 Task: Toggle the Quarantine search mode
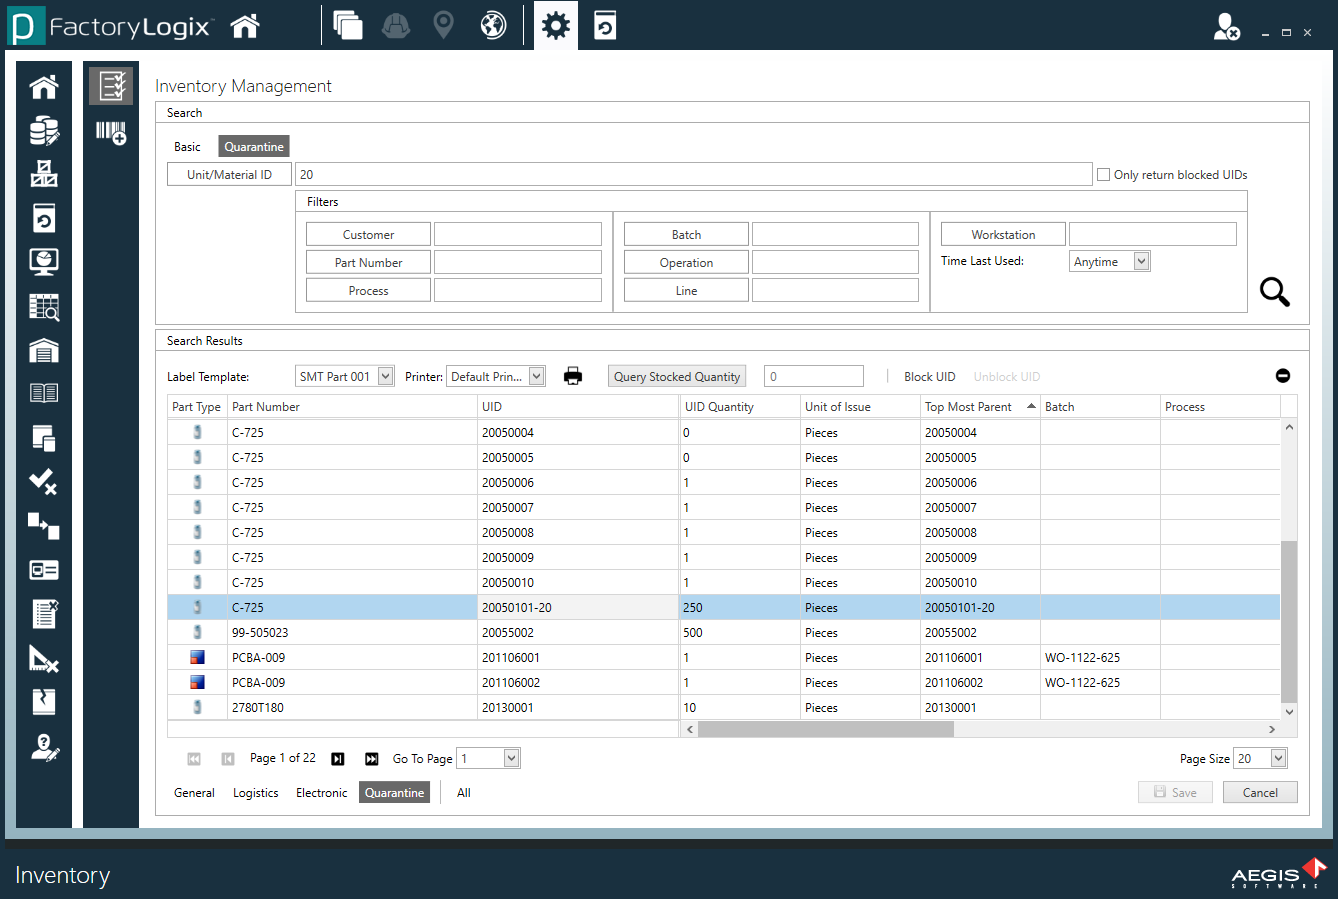click(x=253, y=145)
